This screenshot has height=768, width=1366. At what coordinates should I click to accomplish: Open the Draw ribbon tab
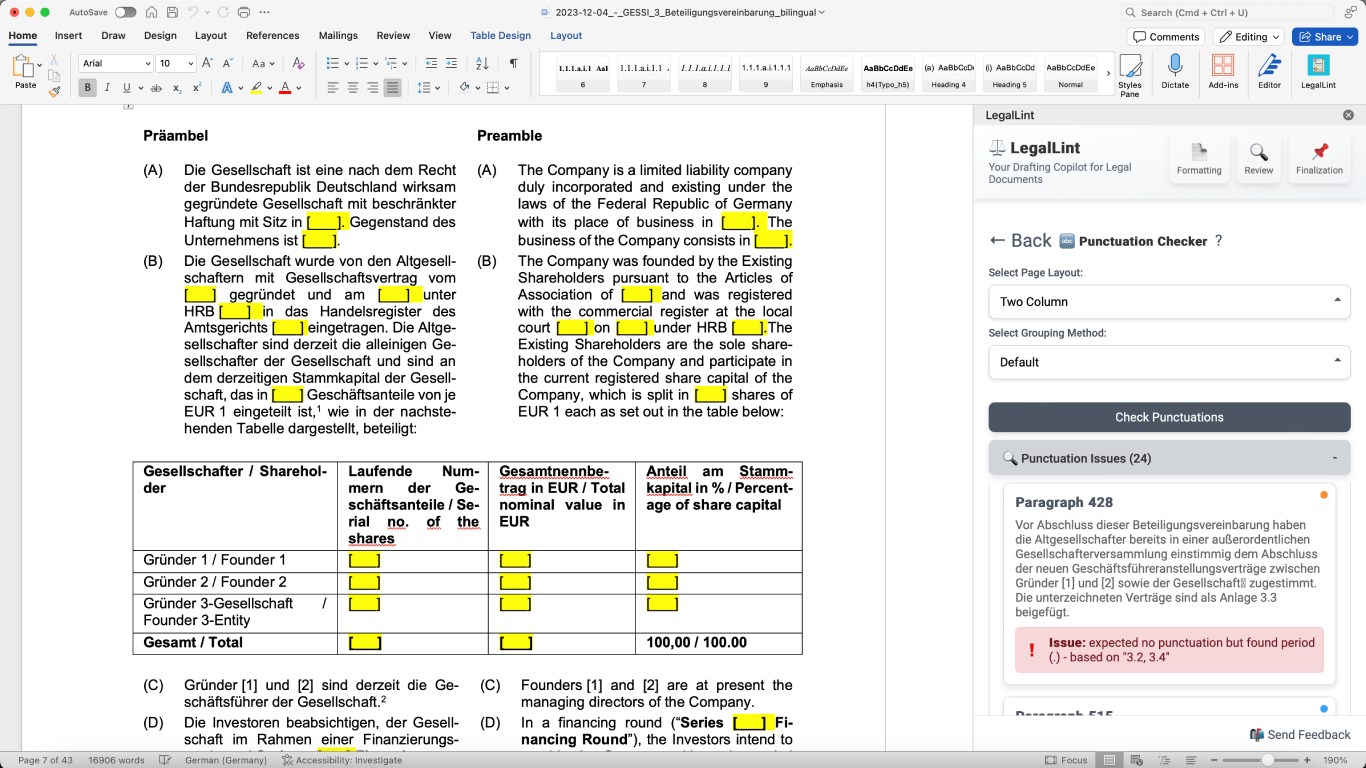point(113,36)
